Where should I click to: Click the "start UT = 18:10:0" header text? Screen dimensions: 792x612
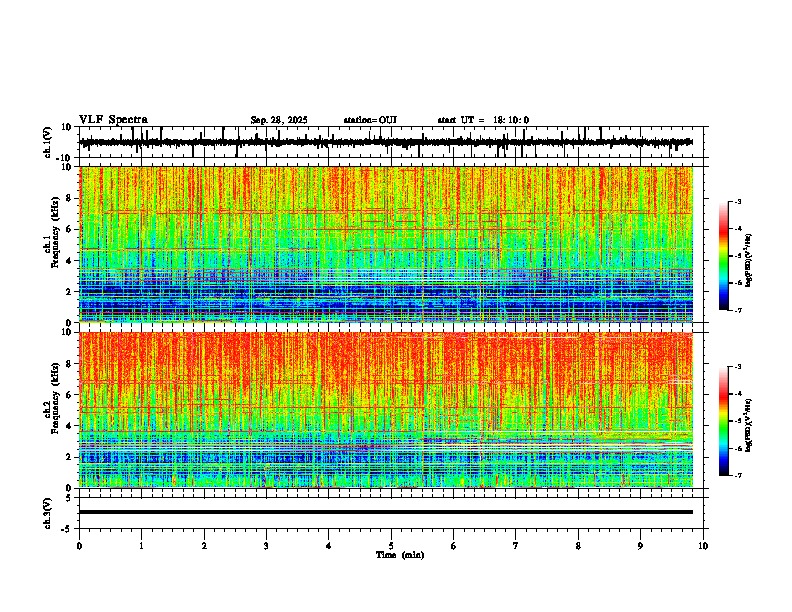[x=483, y=120]
